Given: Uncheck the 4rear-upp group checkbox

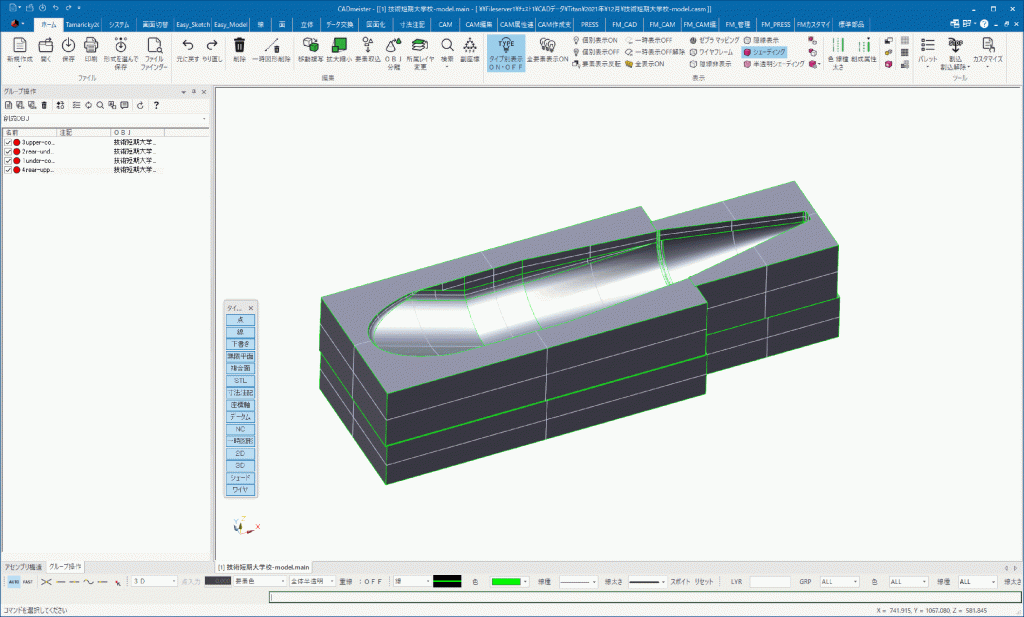Looking at the screenshot, I should (x=8, y=170).
